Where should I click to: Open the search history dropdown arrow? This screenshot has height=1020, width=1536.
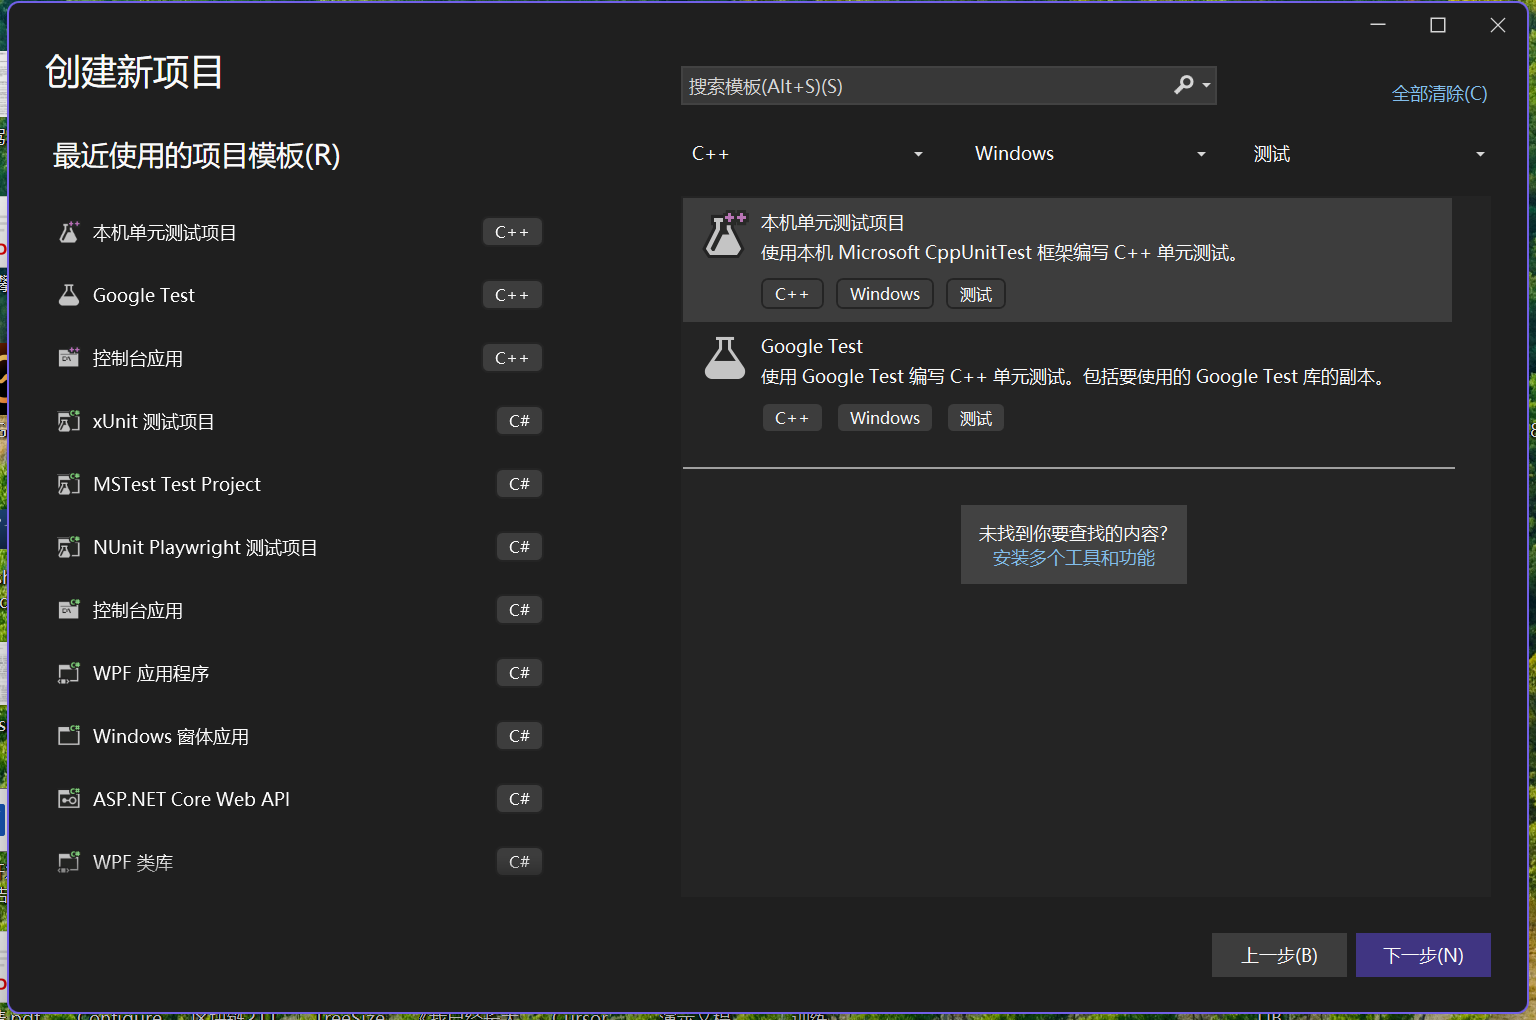1206,85
